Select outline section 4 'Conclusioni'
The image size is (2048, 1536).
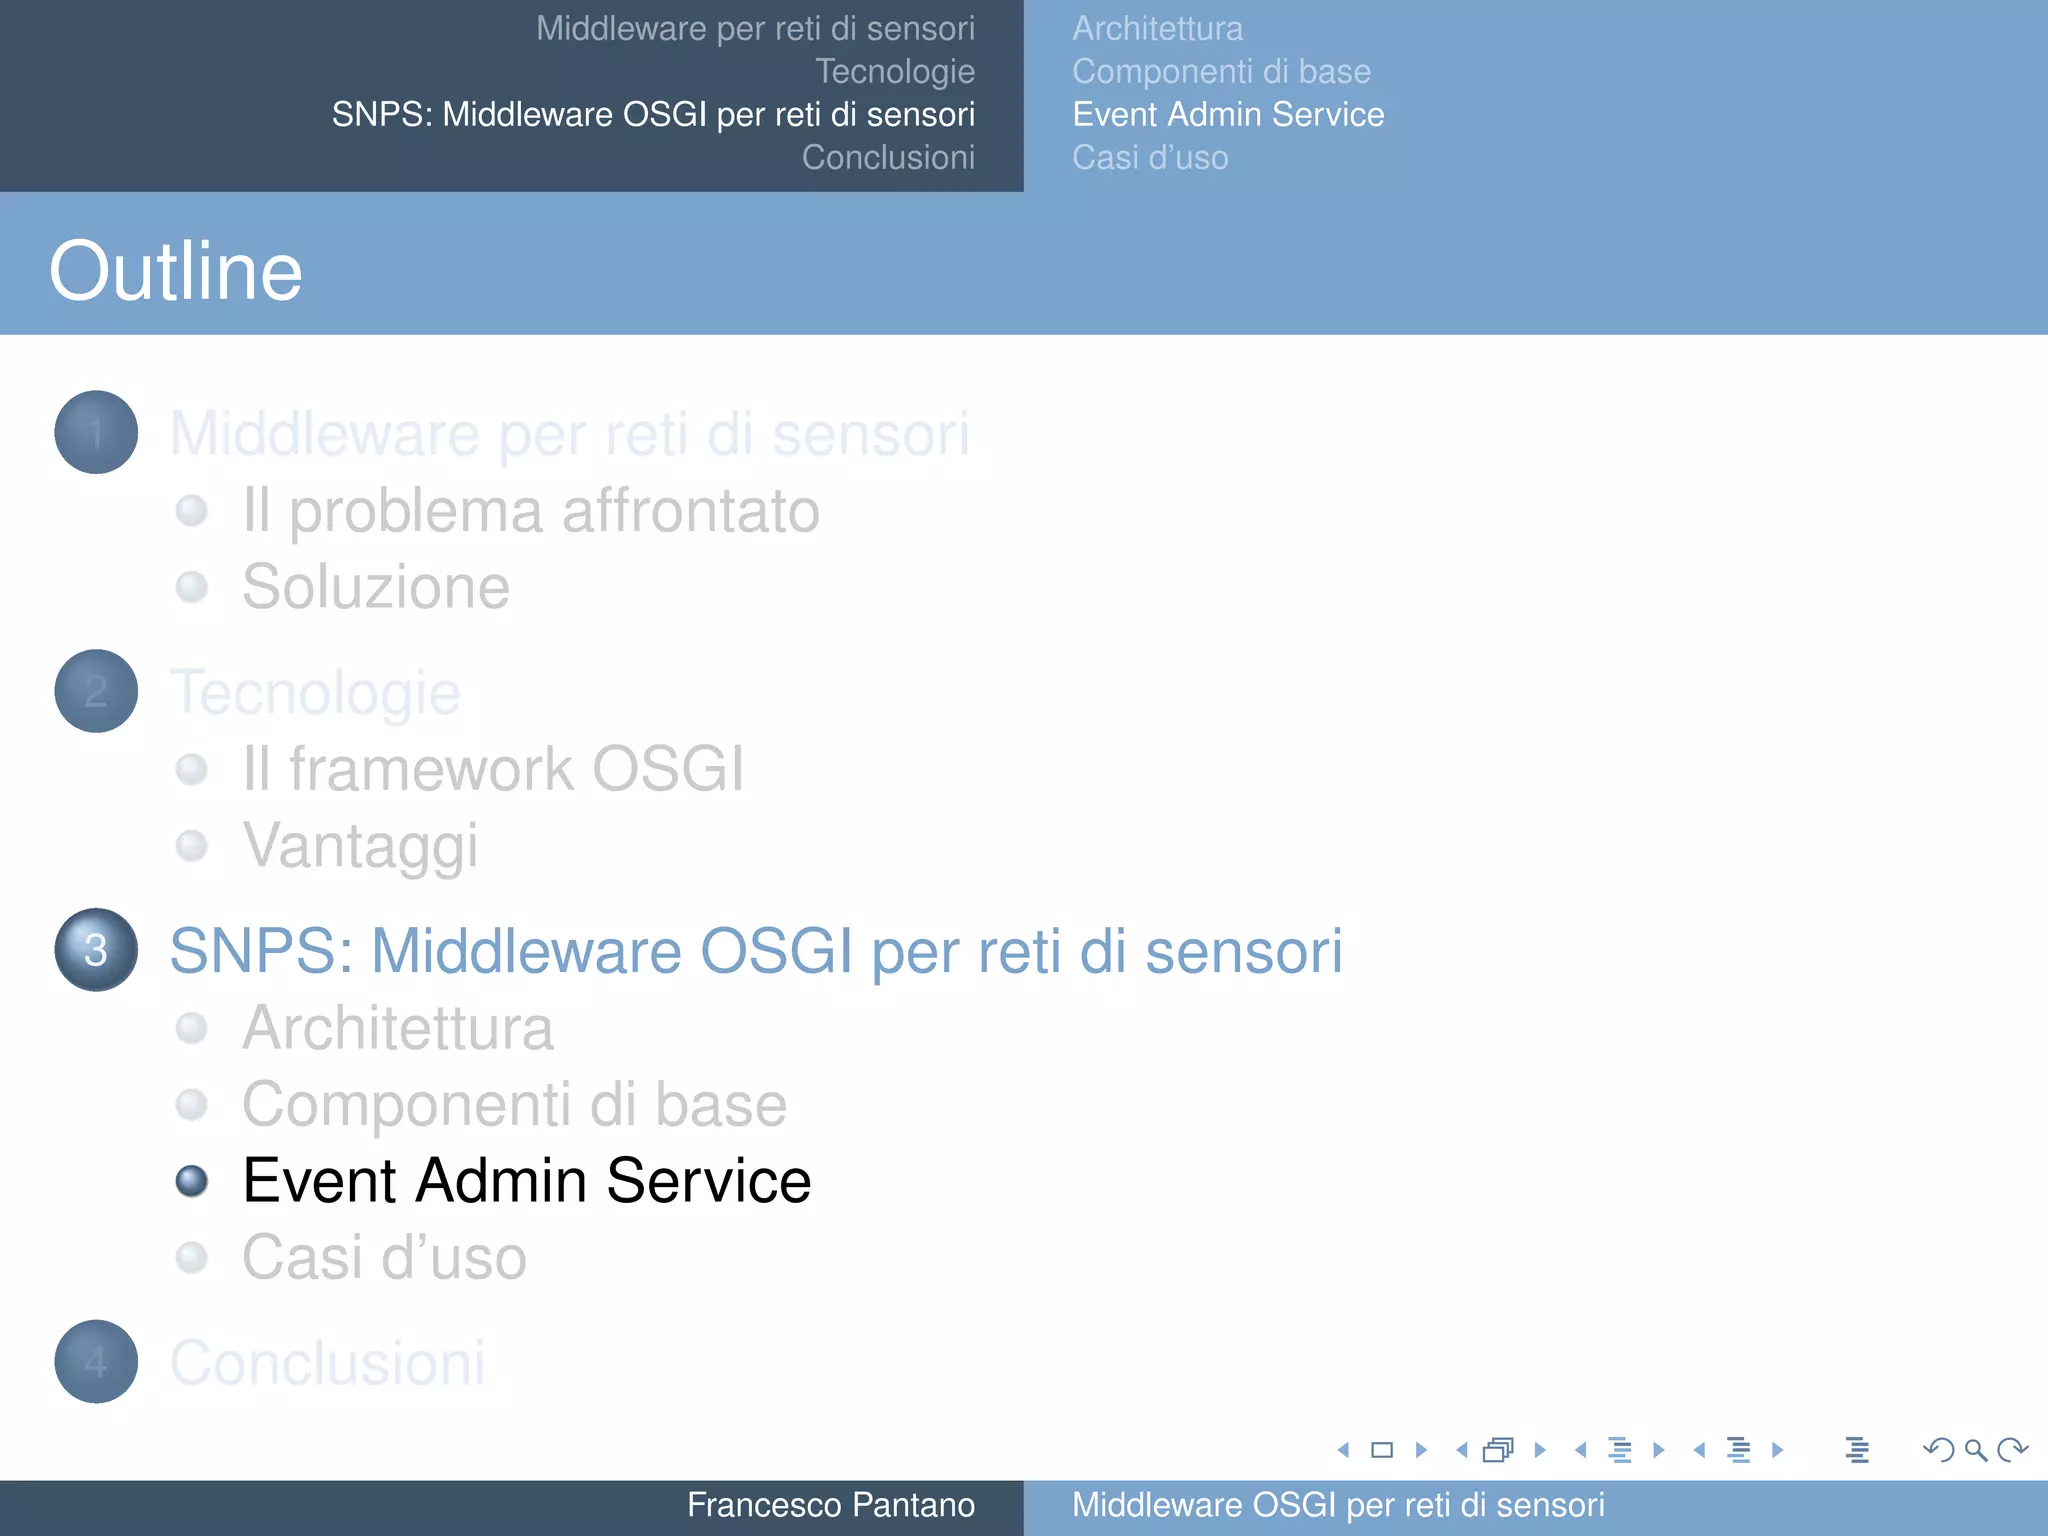tap(328, 1362)
